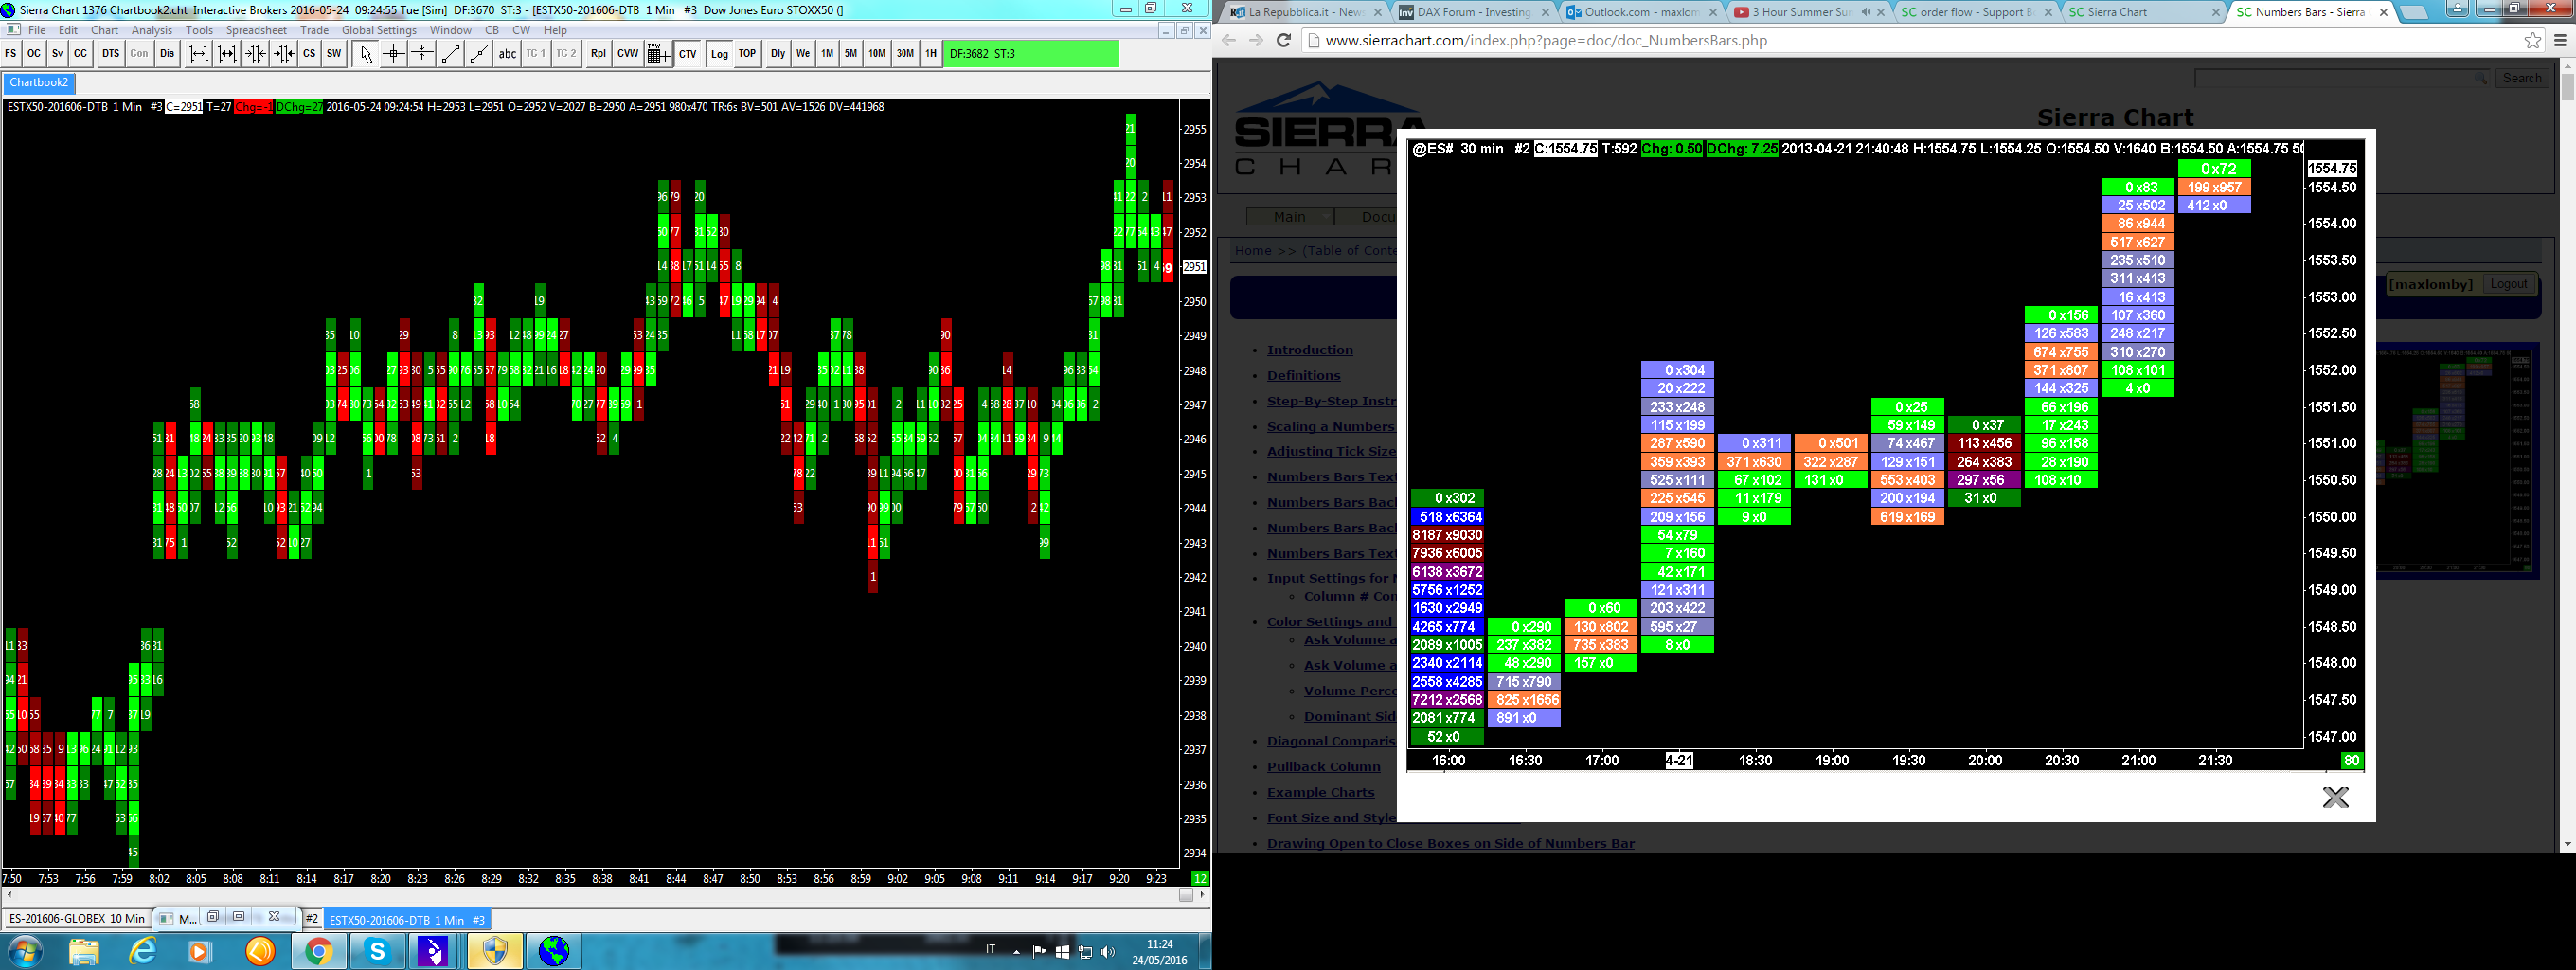Click the Rpl replay toolbar button
2576x970 pixels.
[598, 54]
